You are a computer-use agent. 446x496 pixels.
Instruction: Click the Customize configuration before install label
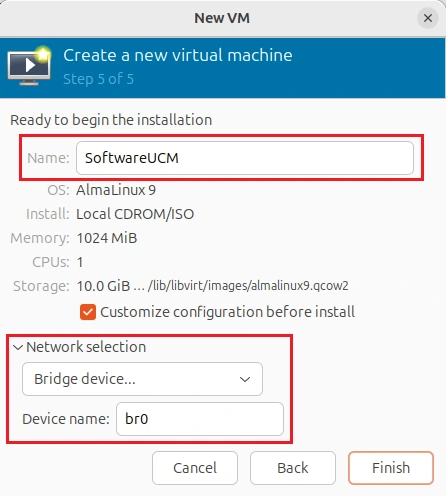click(x=227, y=312)
